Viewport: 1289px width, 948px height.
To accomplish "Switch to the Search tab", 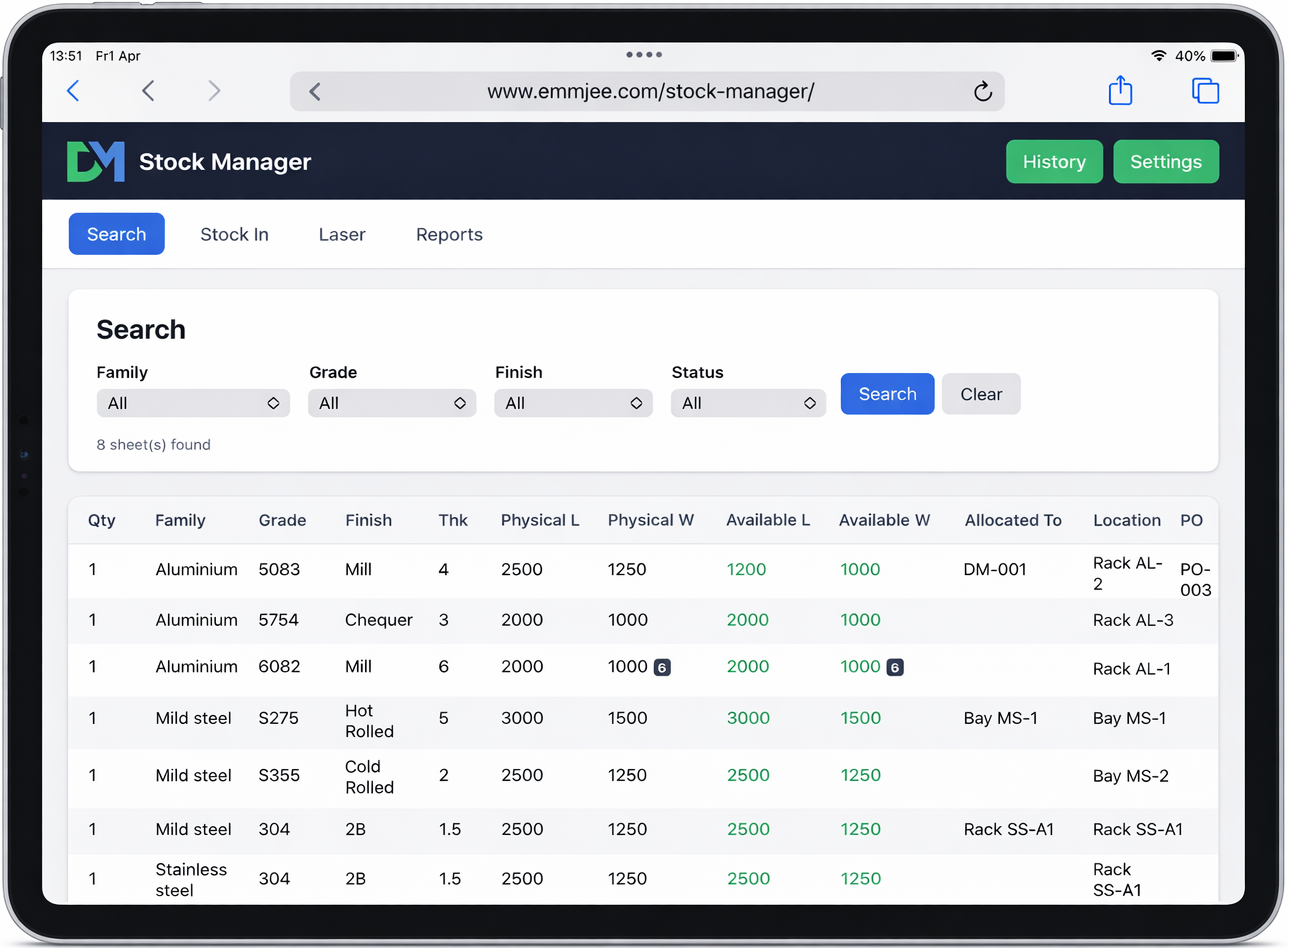I will pyautogui.click(x=117, y=234).
